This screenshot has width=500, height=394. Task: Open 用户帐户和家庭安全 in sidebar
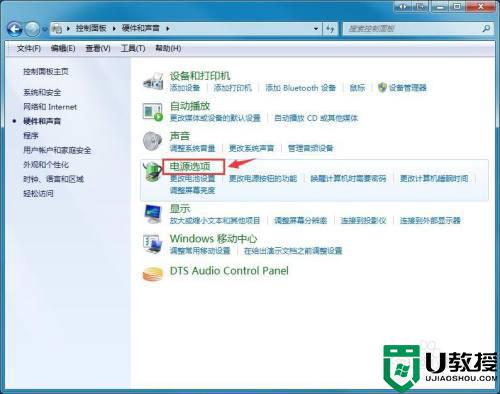[x=57, y=150]
